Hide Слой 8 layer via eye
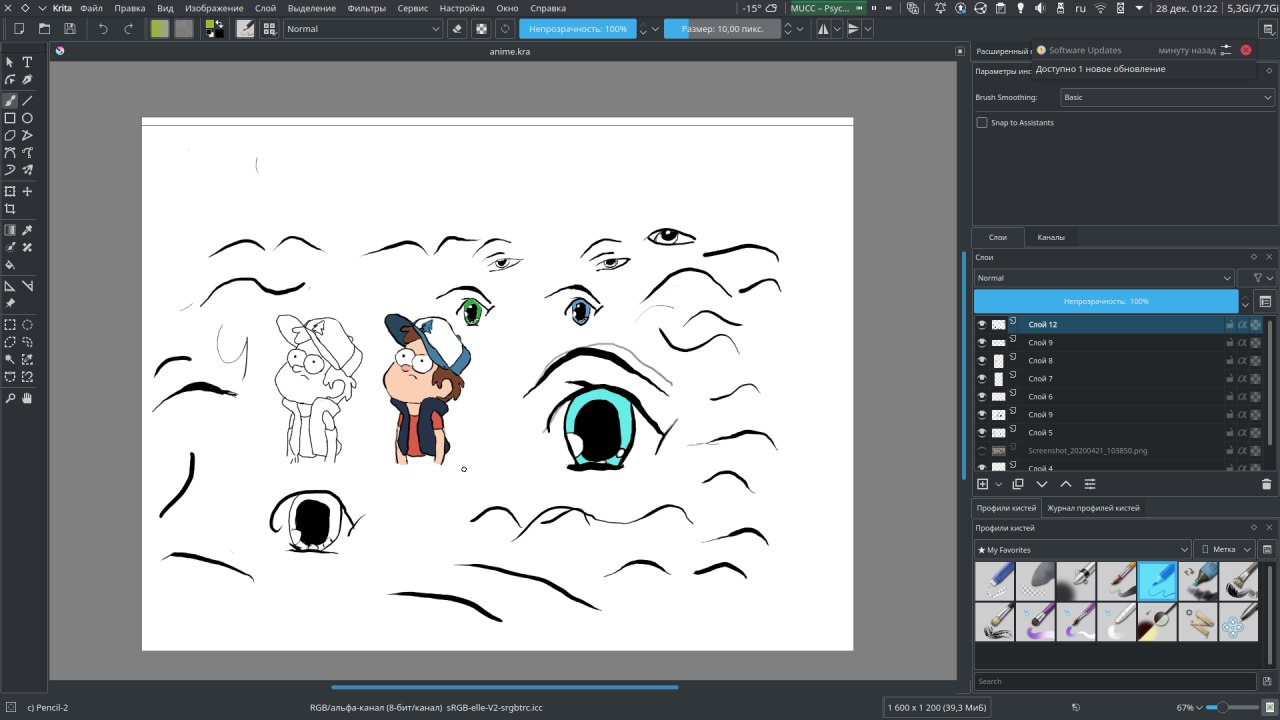1280x720 pixels. pyautogui.click(x=982, y=361)
